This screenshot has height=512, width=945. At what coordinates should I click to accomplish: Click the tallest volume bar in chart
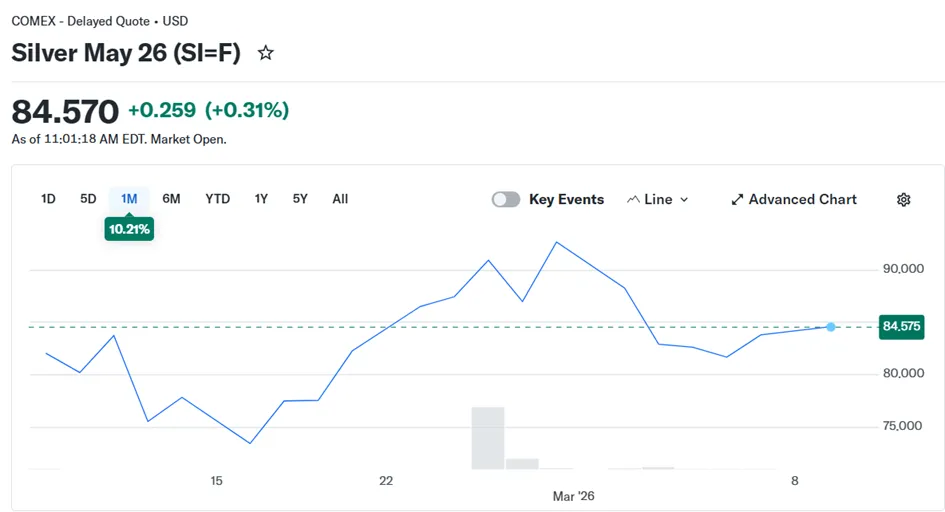click(x=488, y=437)
